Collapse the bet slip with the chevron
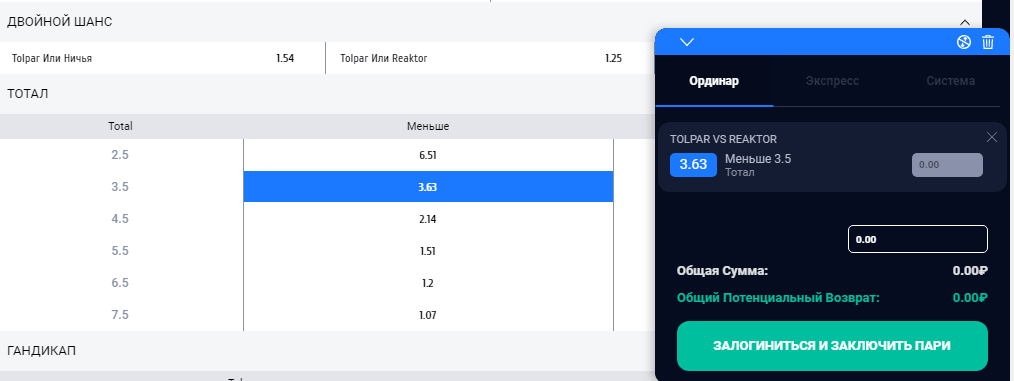The width and height of the screenshot is (1014, 381). [687, 42]
